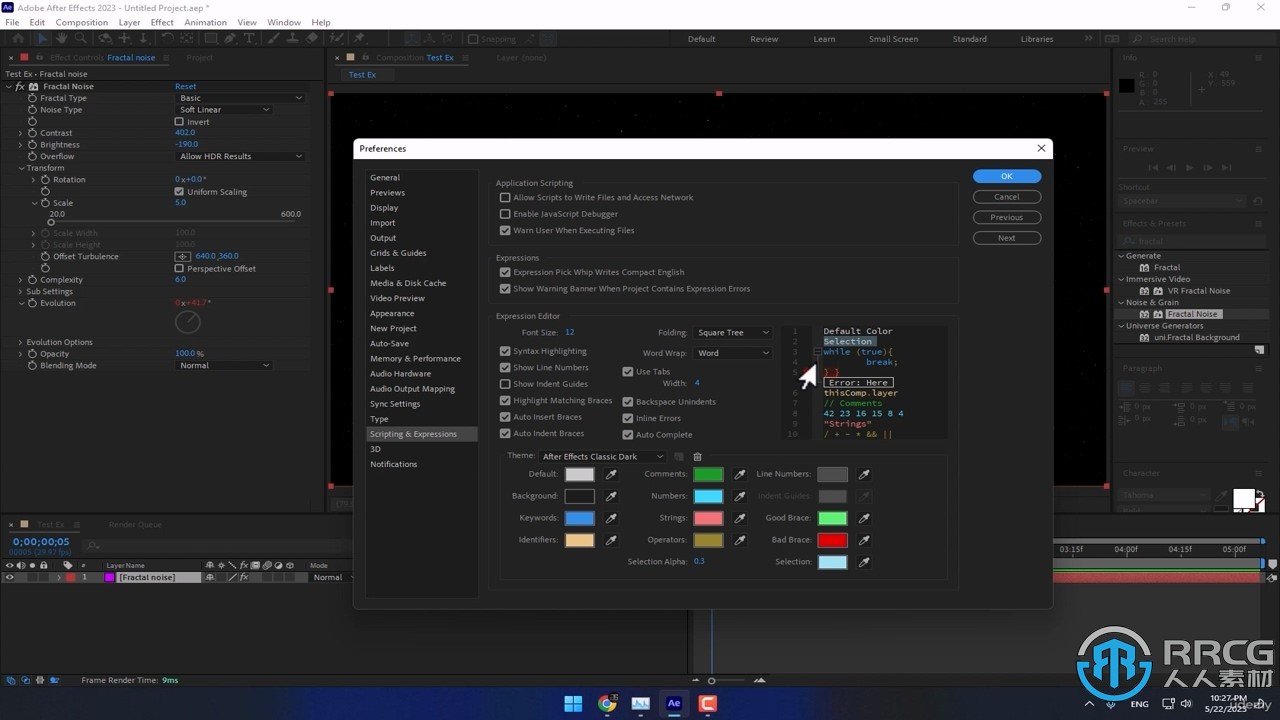Open the Word Wrap dropdown
The width and height of the screenshot is (1280, 720).
point(733,353)
